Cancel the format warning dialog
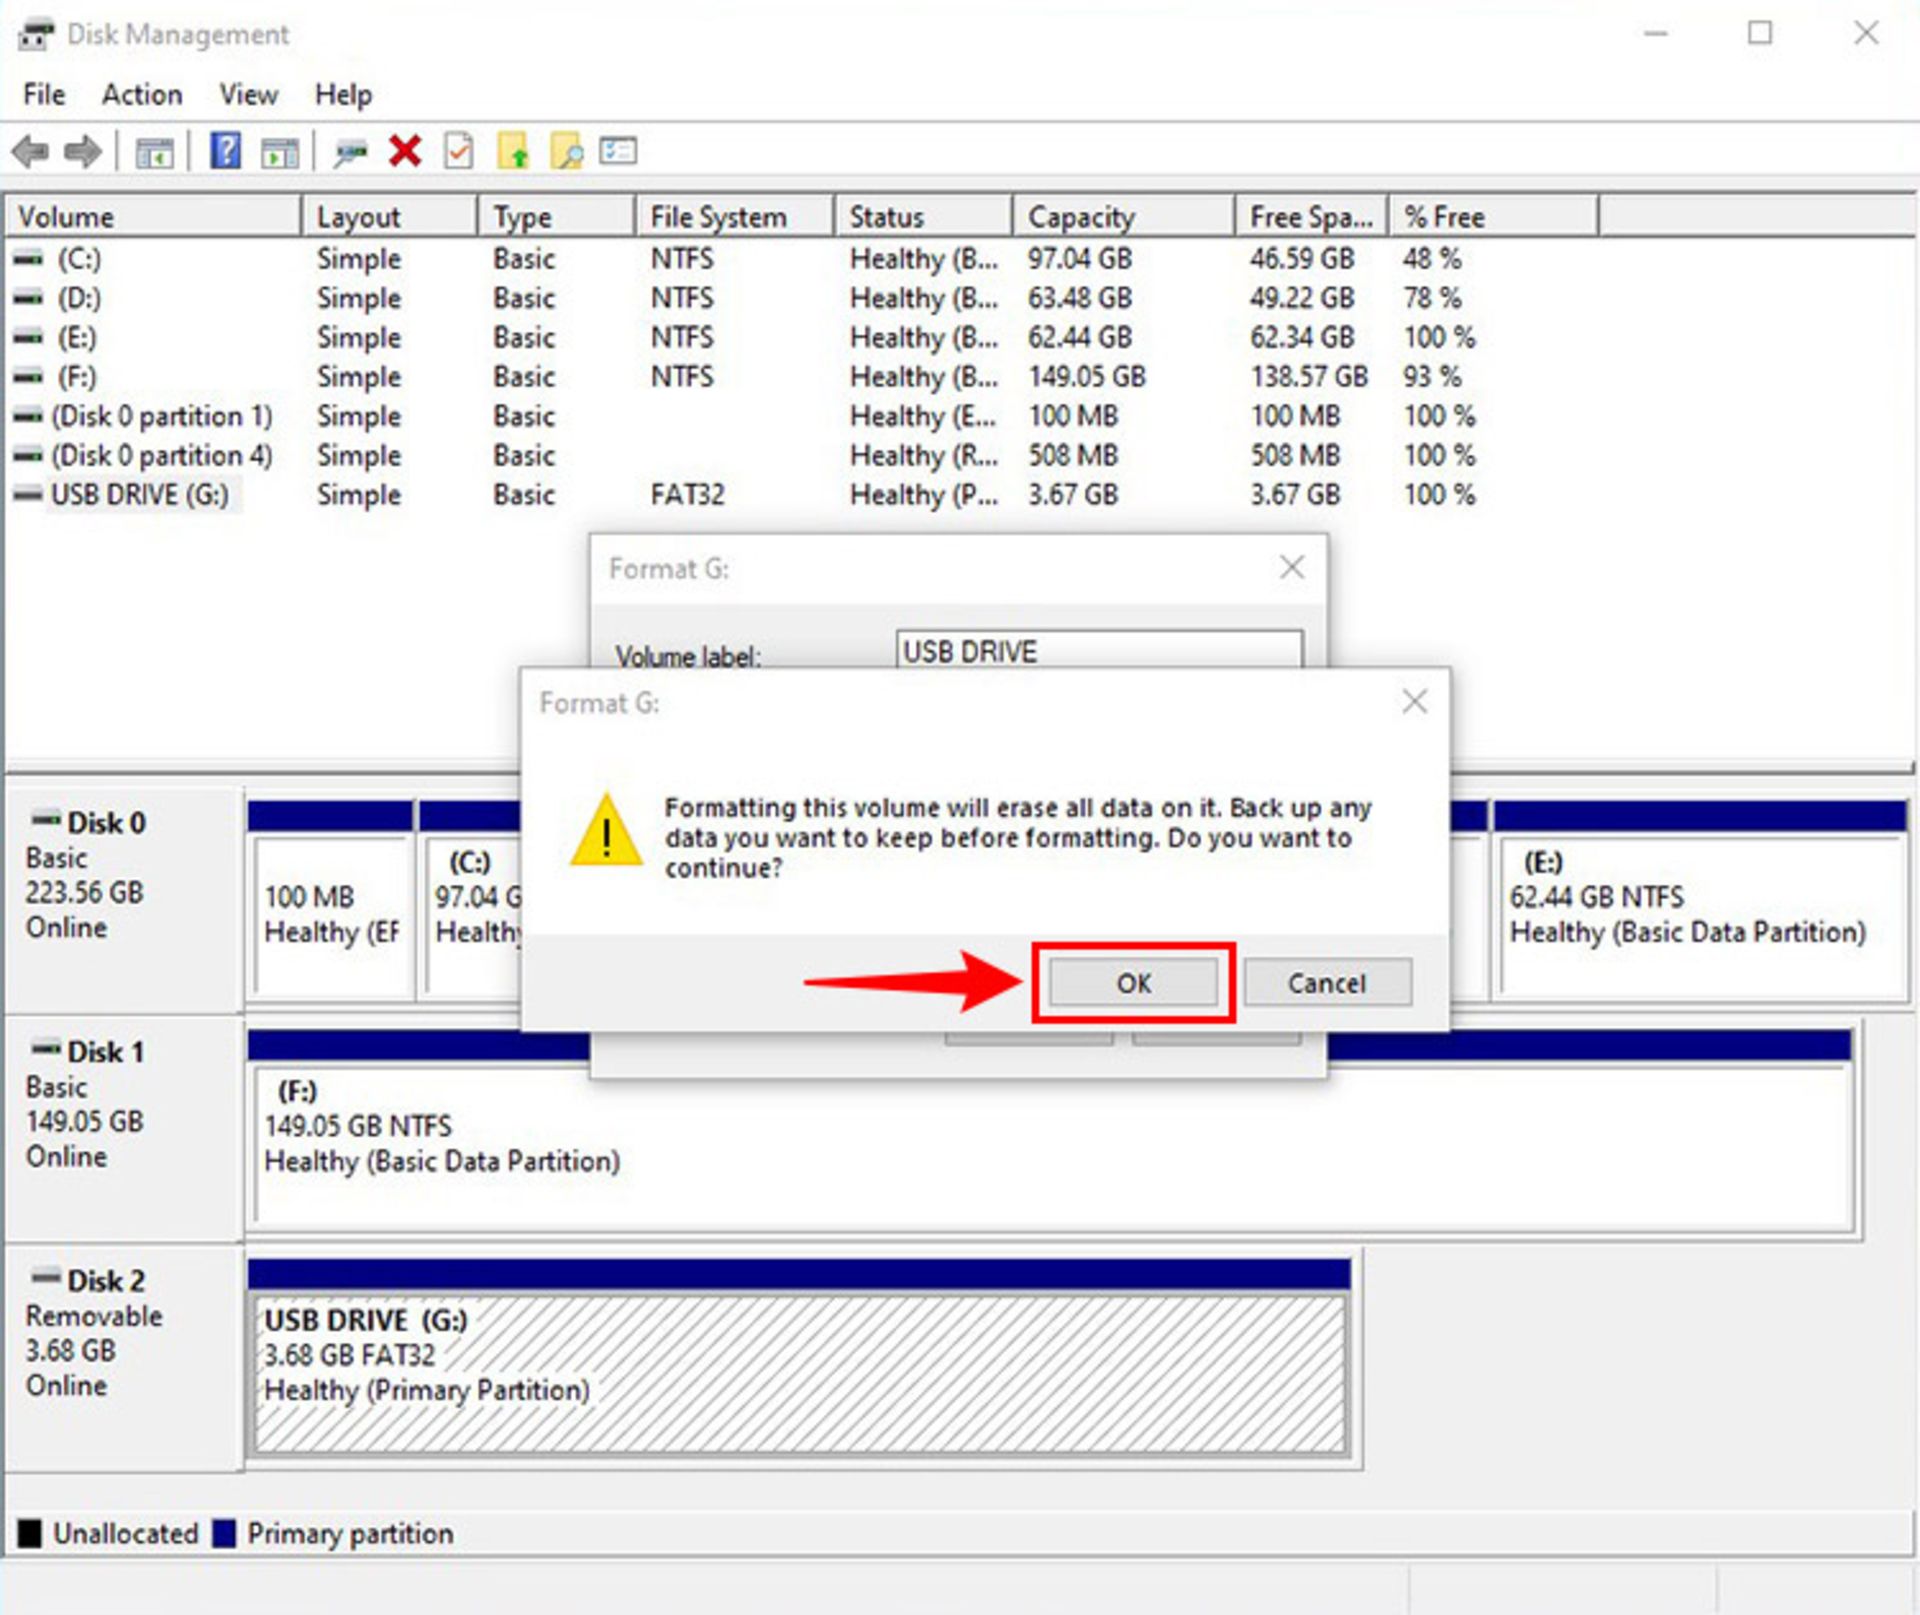This screenshot has width=1920, height=1615. [1327, 983]
